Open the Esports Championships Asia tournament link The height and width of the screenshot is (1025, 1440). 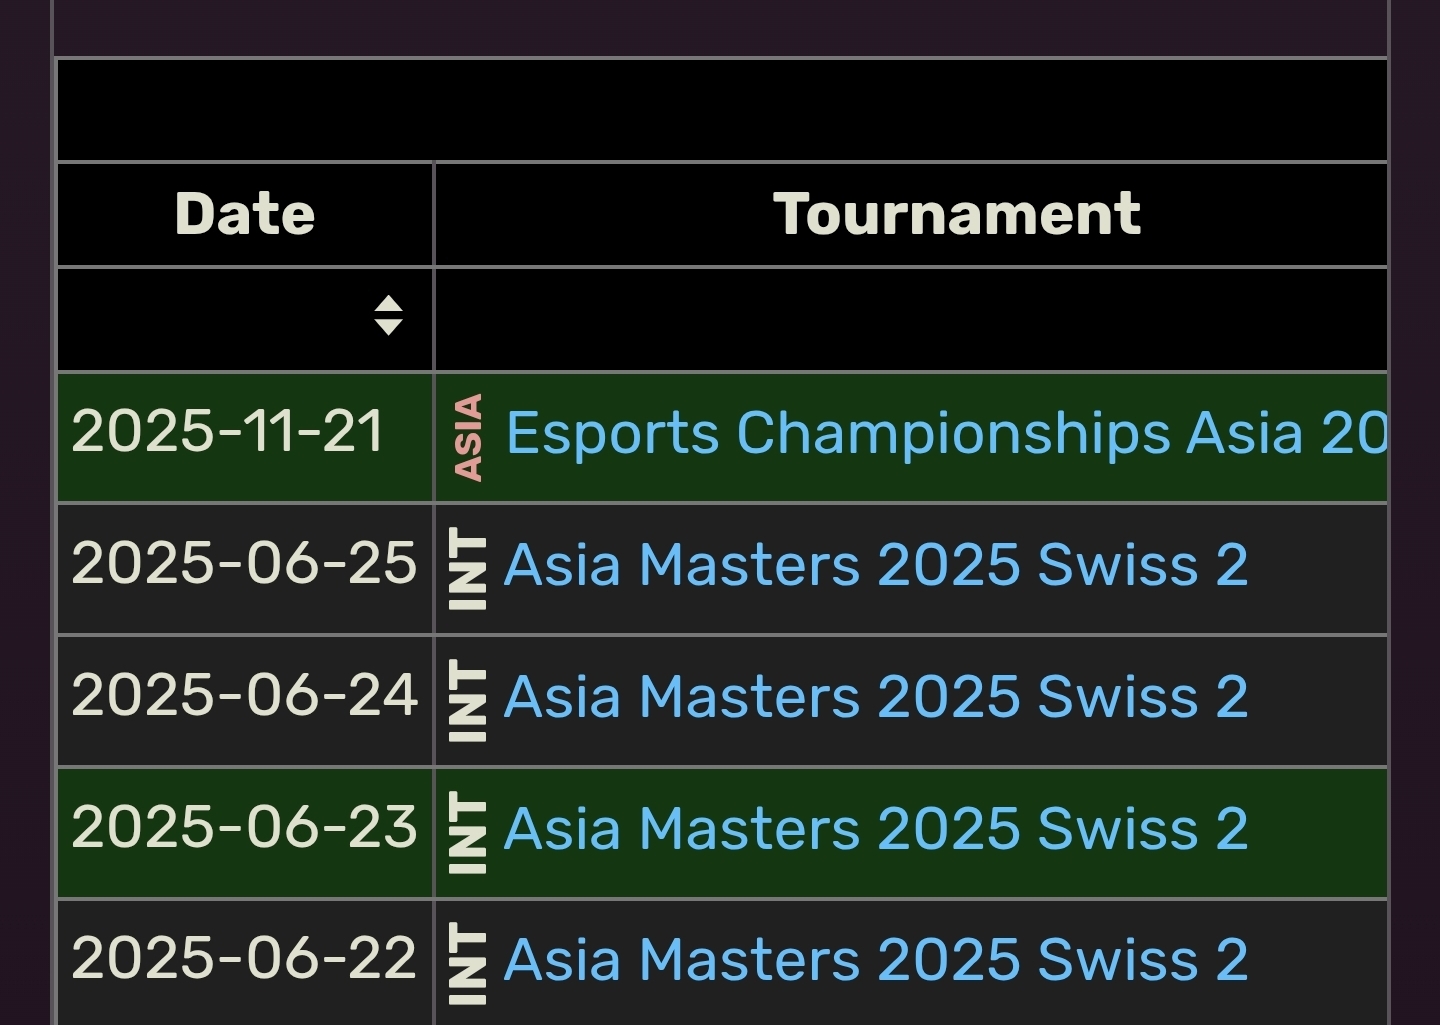945,434
